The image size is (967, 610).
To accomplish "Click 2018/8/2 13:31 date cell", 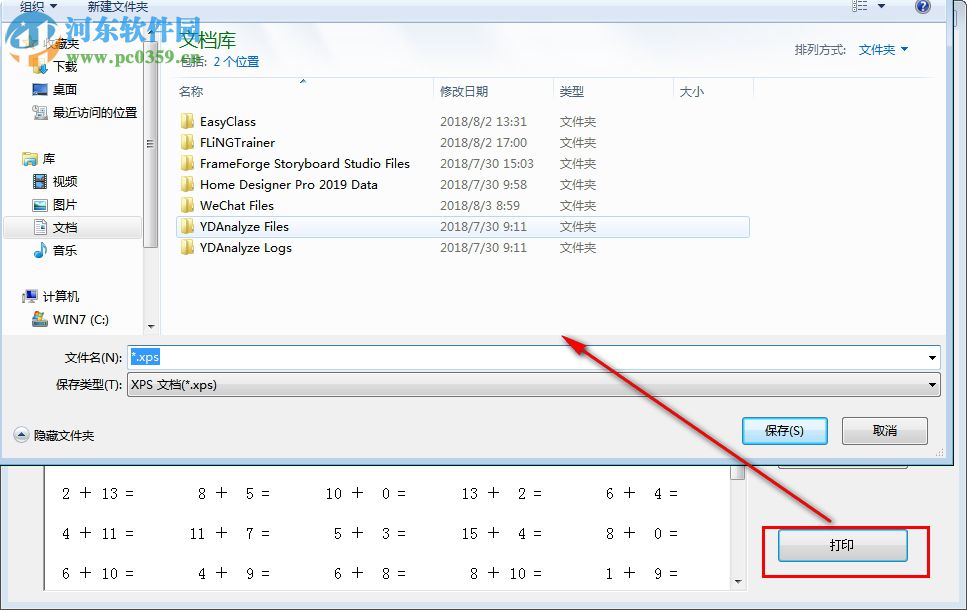I will pyautogui.click(x=484, y=122).
